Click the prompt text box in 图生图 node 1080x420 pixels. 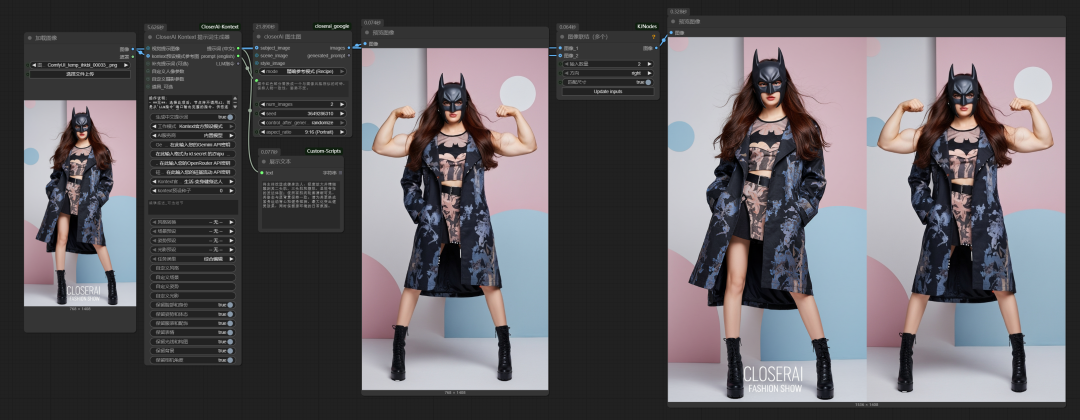pyautogui.click(x=301, y=88)
